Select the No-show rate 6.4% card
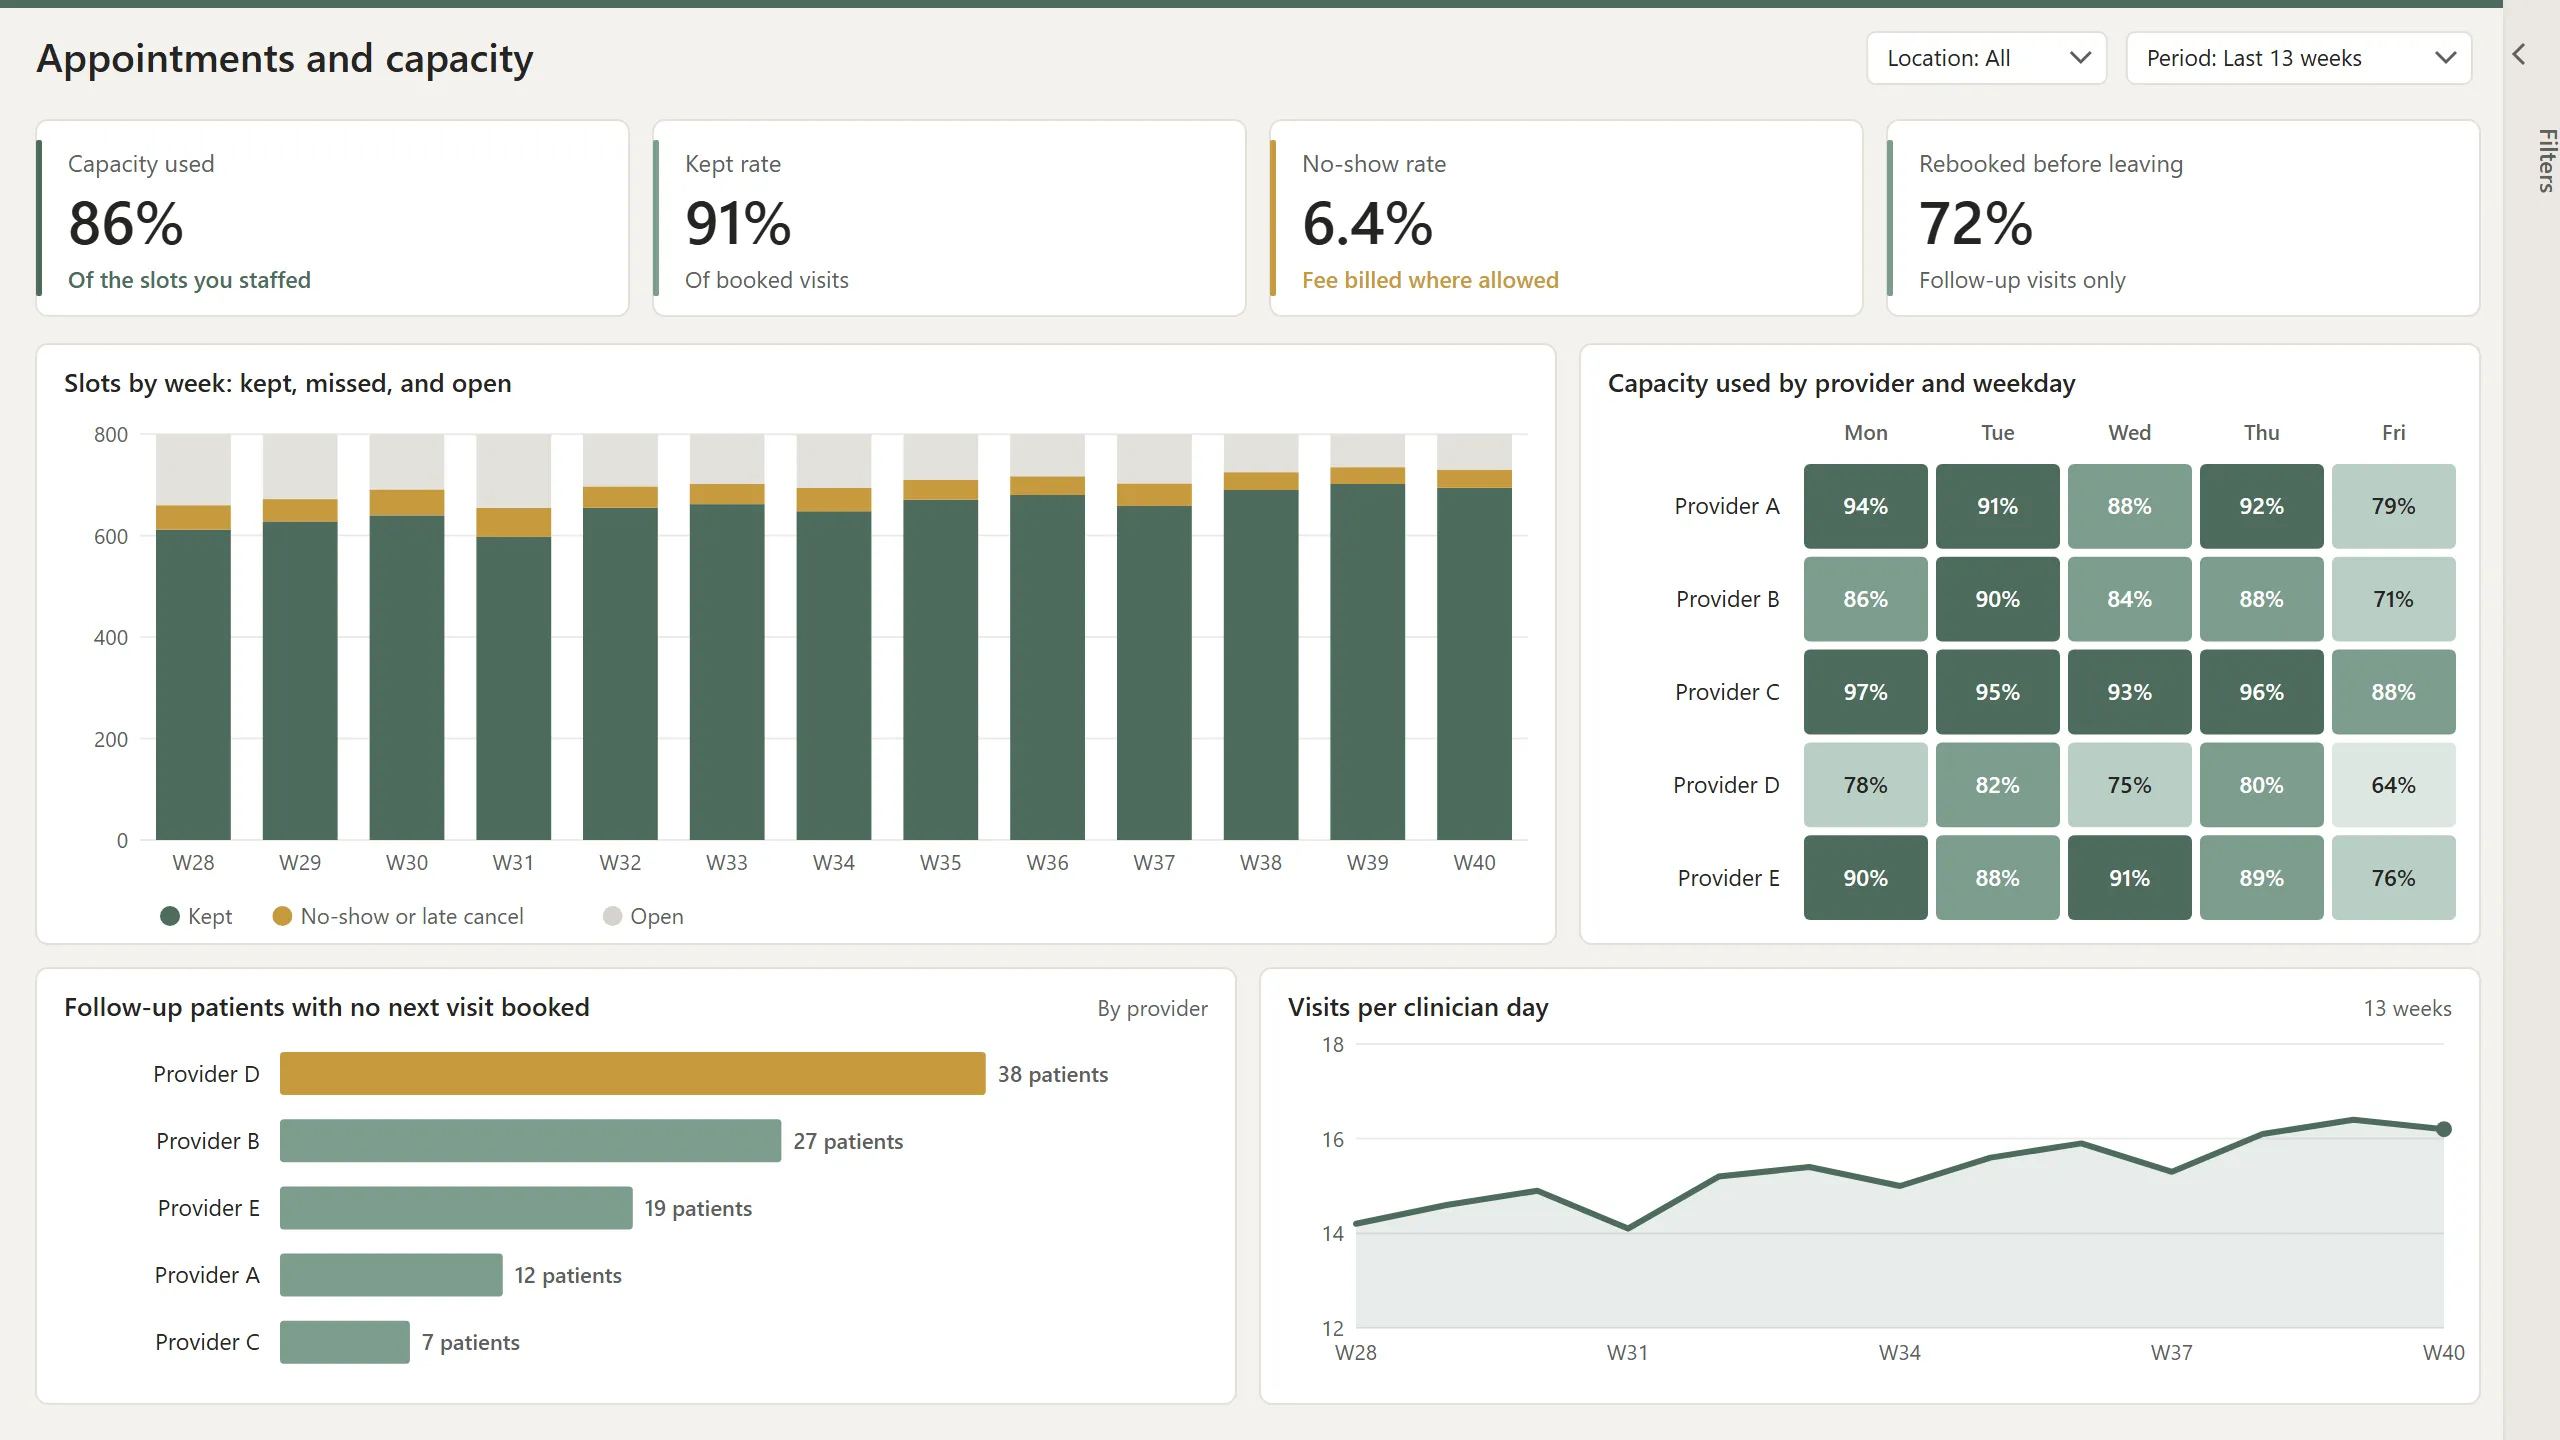Viewport: 2560px width, 1440px height. point(1566,218)
